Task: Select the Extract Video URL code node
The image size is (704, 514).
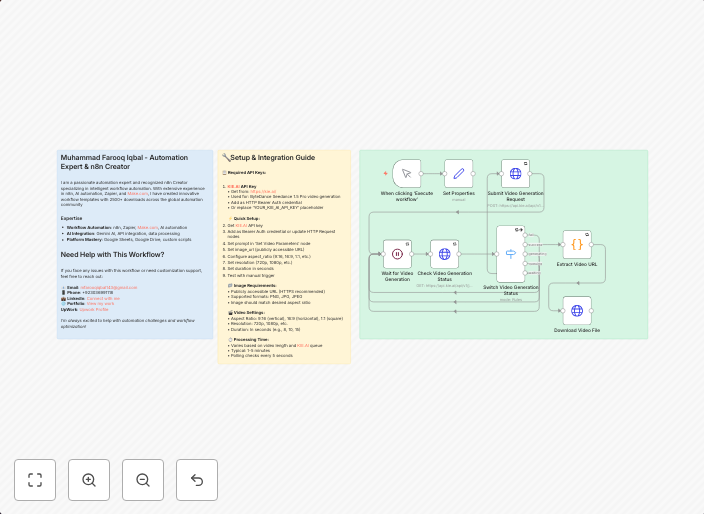Action: 577,245
